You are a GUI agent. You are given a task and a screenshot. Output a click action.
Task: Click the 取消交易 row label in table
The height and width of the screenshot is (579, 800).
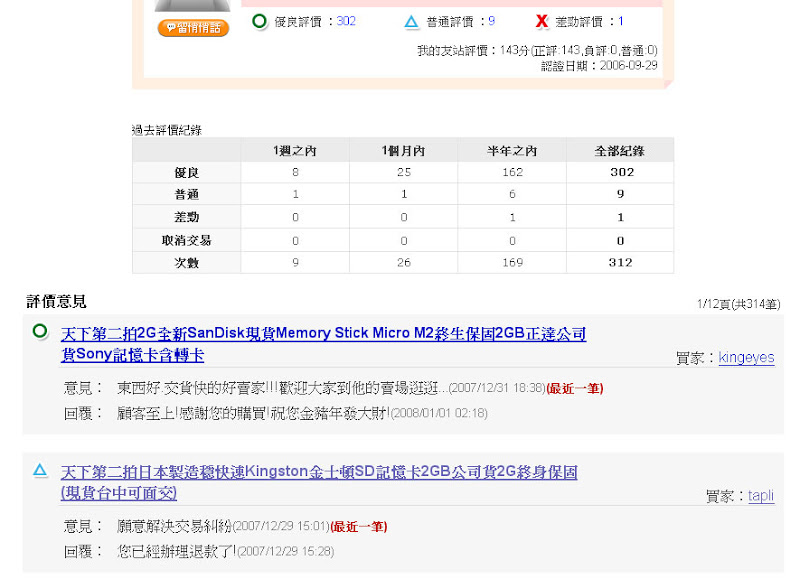pos(186,240)
